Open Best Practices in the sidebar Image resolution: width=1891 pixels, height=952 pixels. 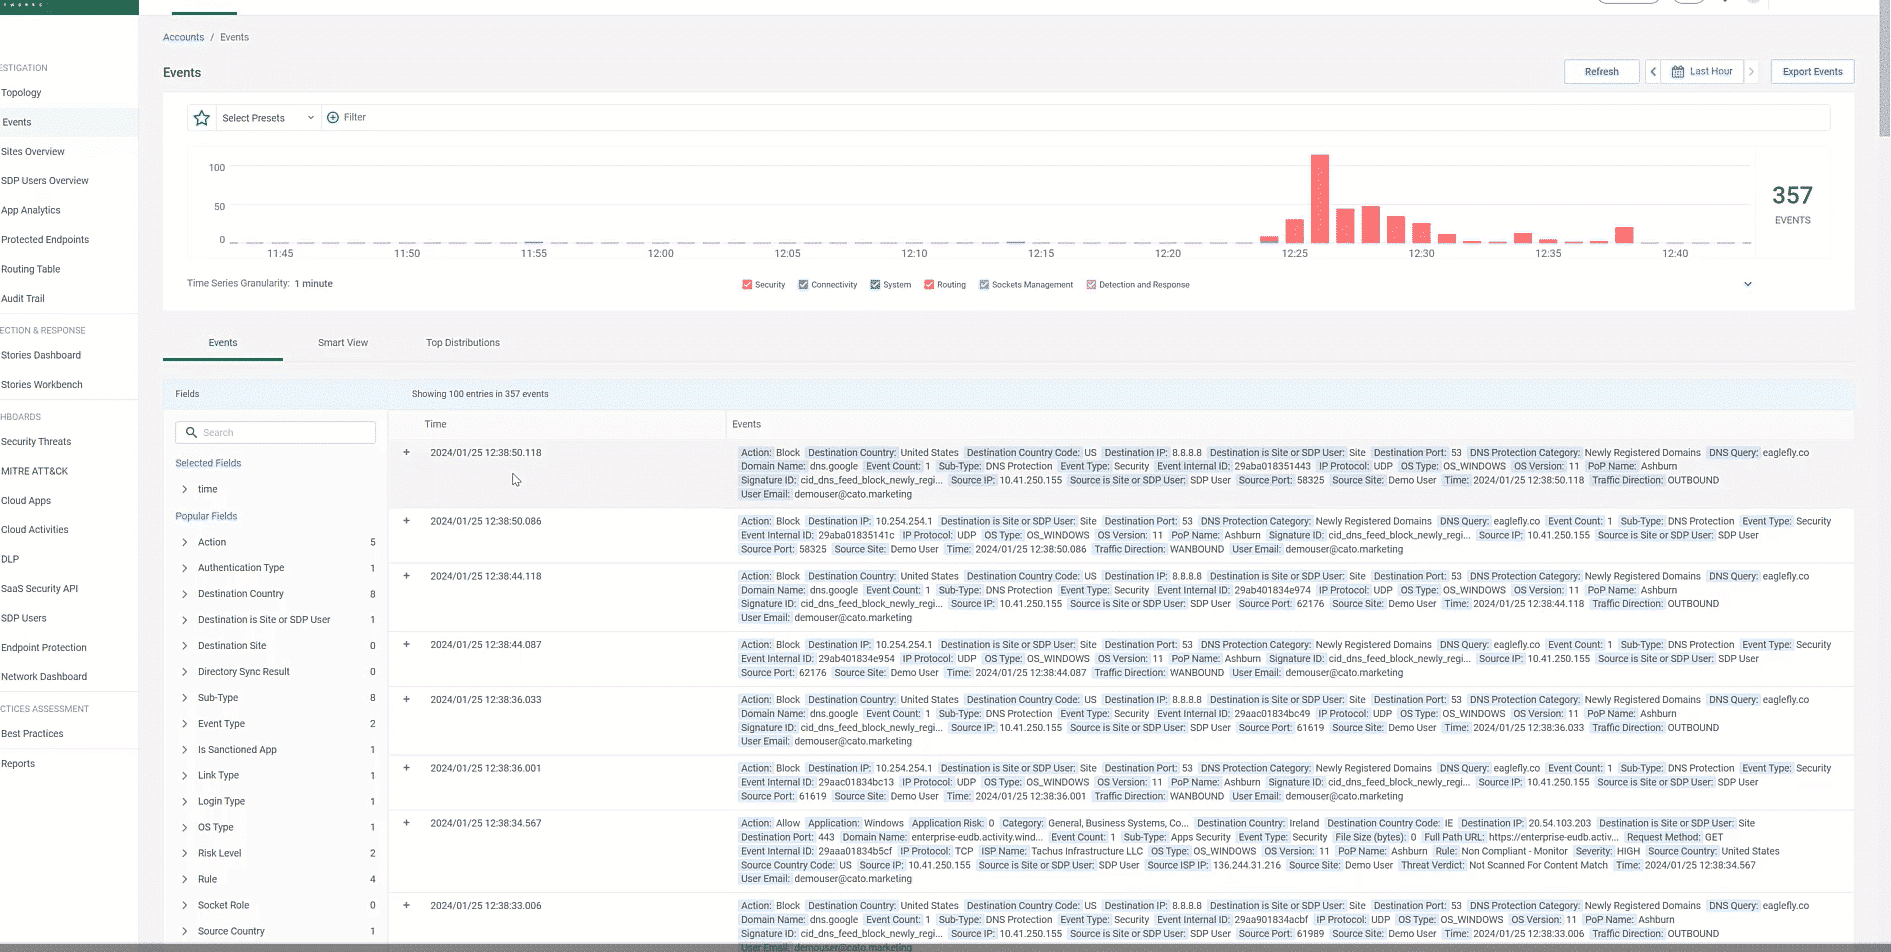(x=32, y=734)
